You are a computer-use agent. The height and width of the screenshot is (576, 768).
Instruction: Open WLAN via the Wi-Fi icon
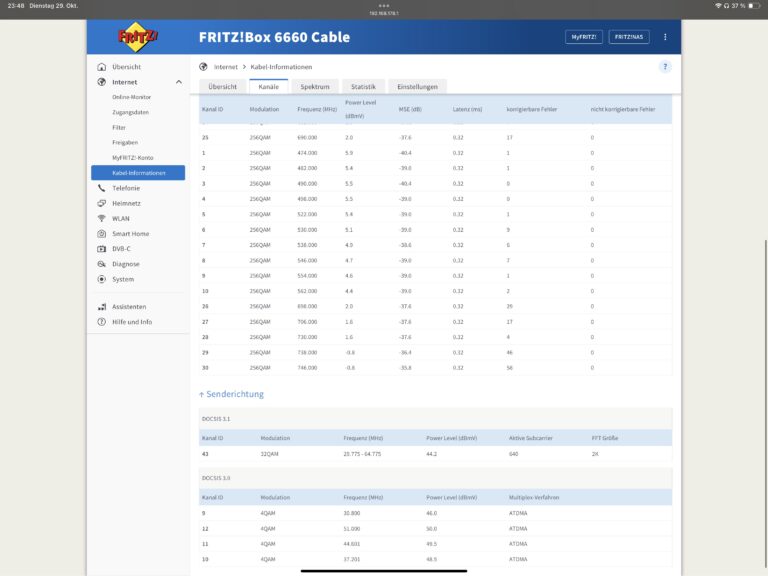tap(102, 218)
